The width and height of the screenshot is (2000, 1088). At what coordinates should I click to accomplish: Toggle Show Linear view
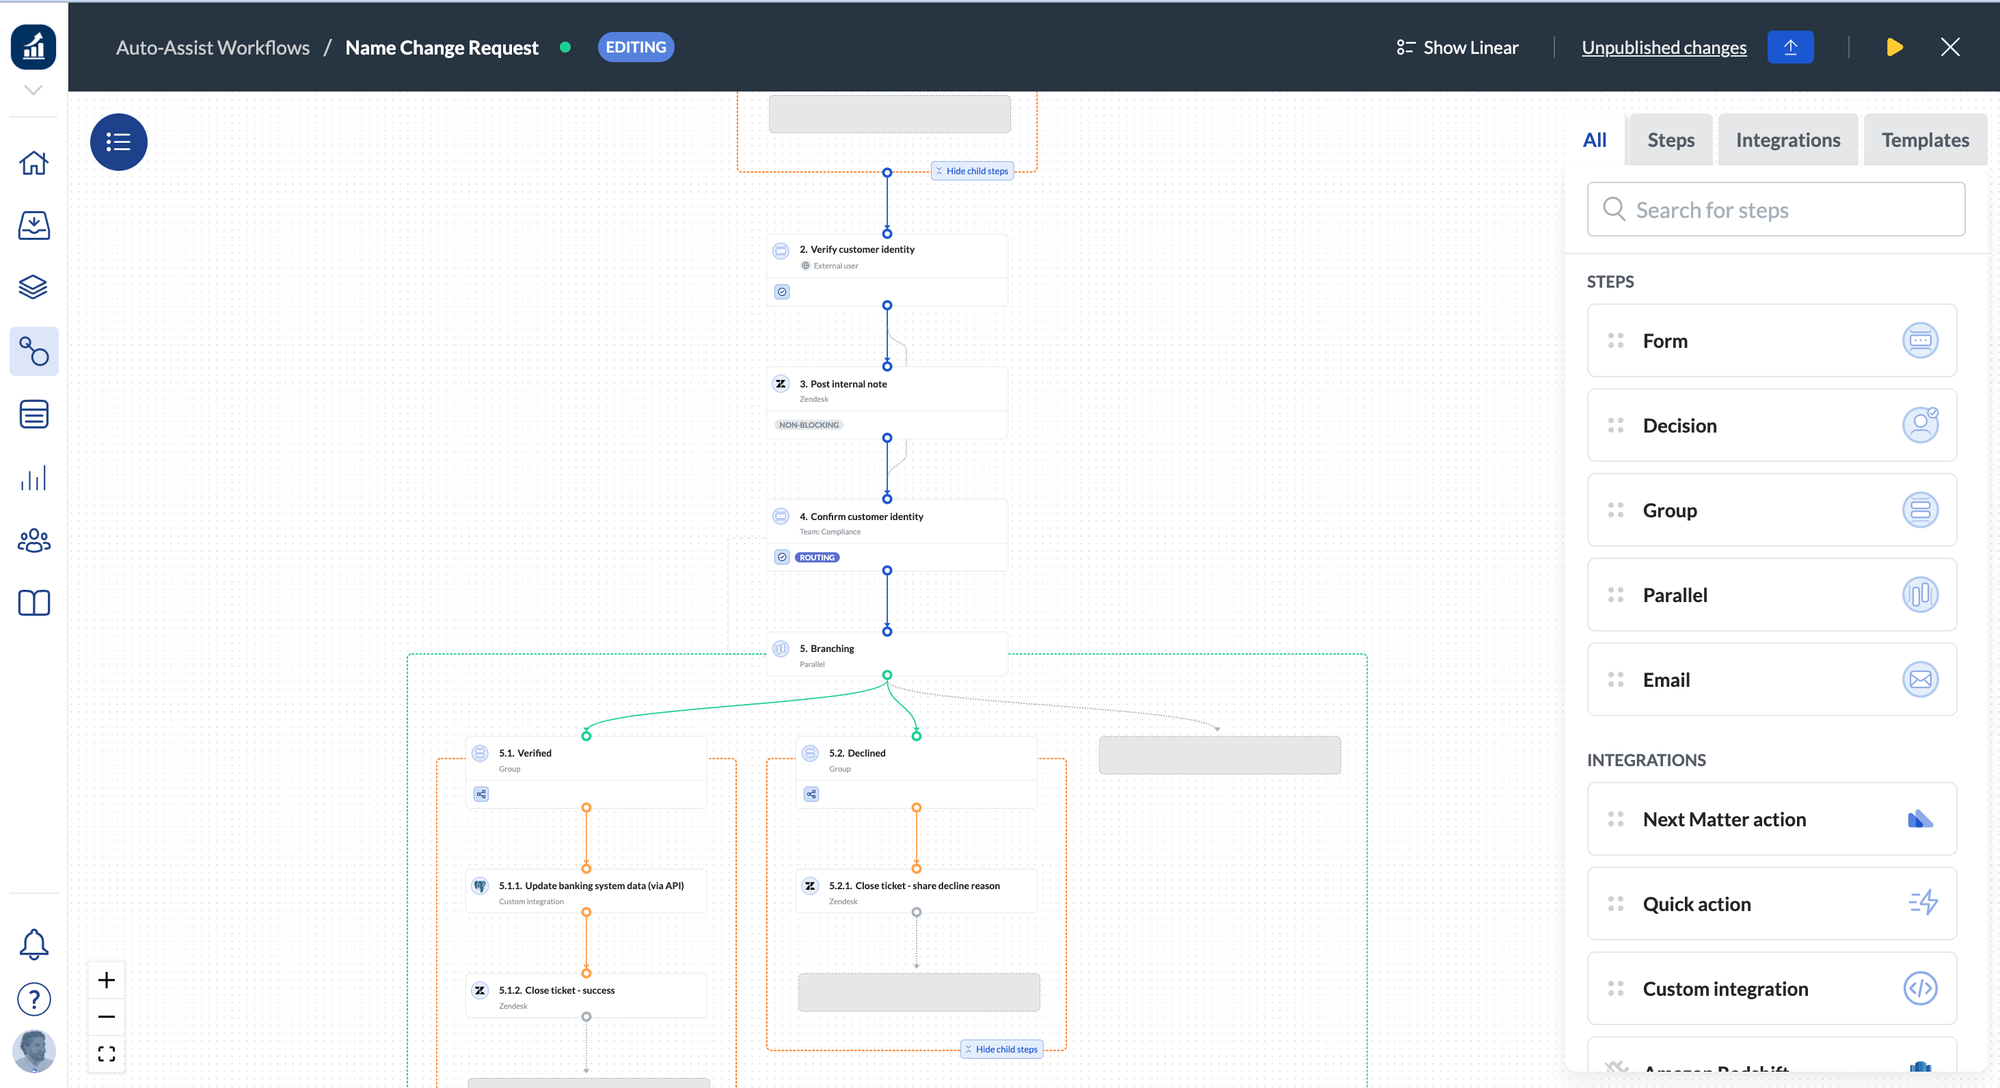pyautogui.click(x=1457, y=47)
